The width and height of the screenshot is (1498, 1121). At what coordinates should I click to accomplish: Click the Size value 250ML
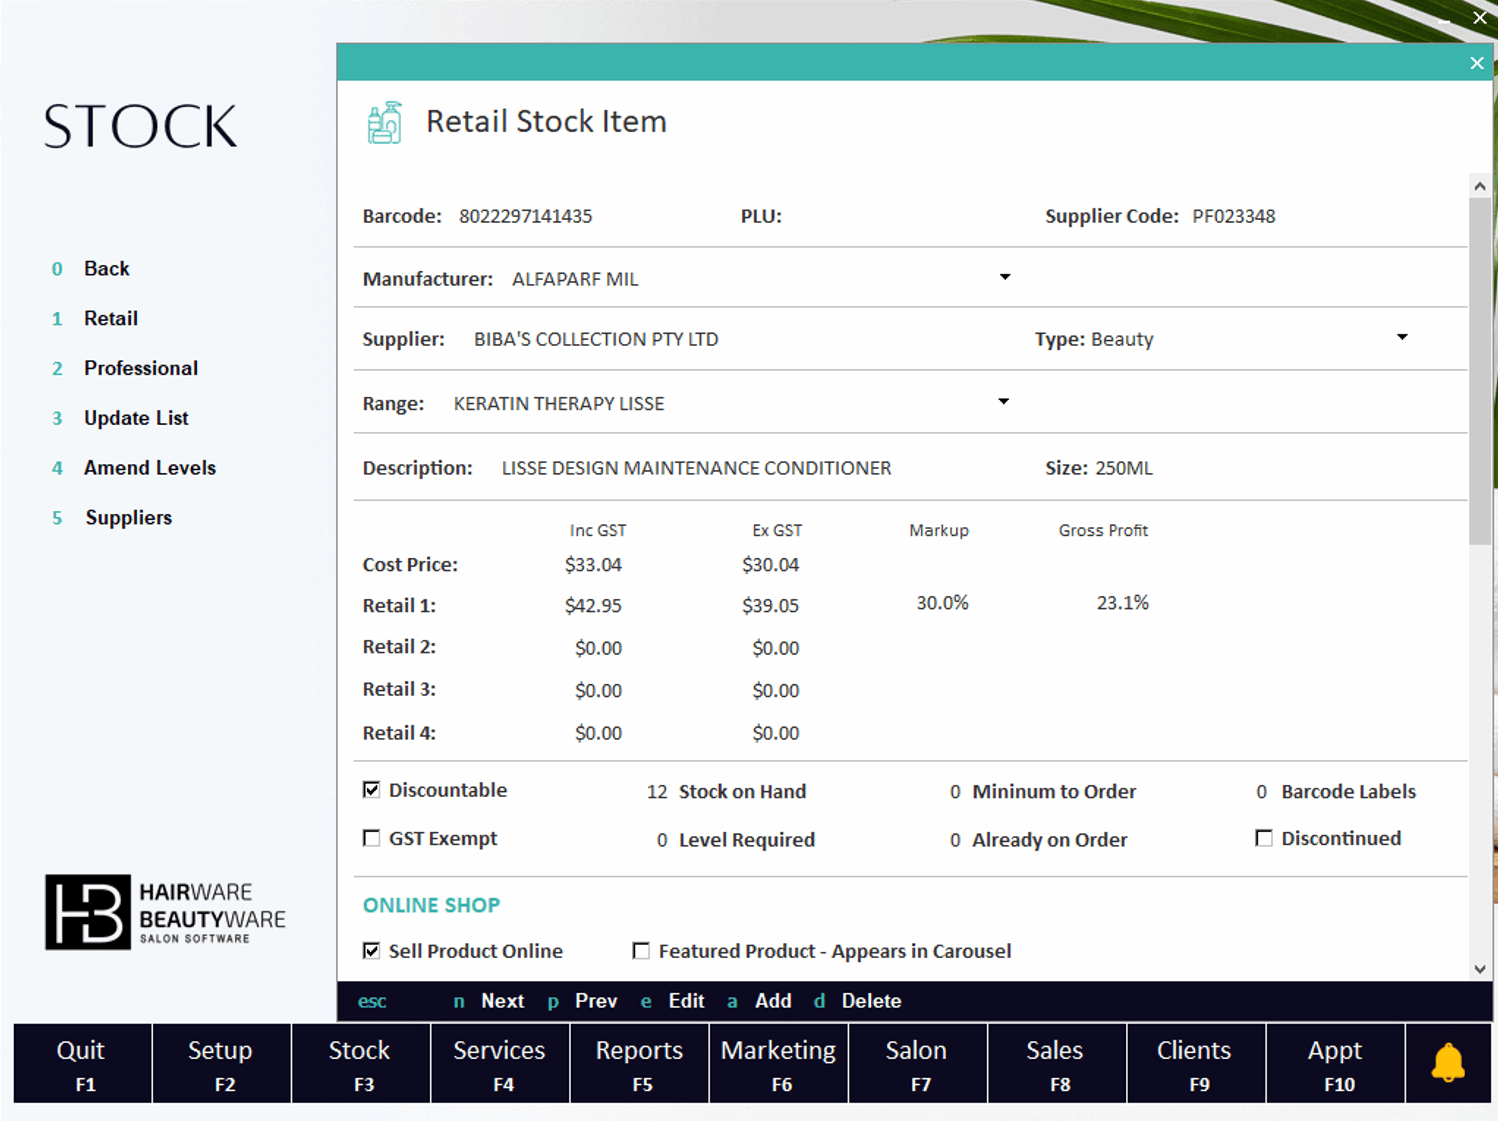tap(1124, 468)
